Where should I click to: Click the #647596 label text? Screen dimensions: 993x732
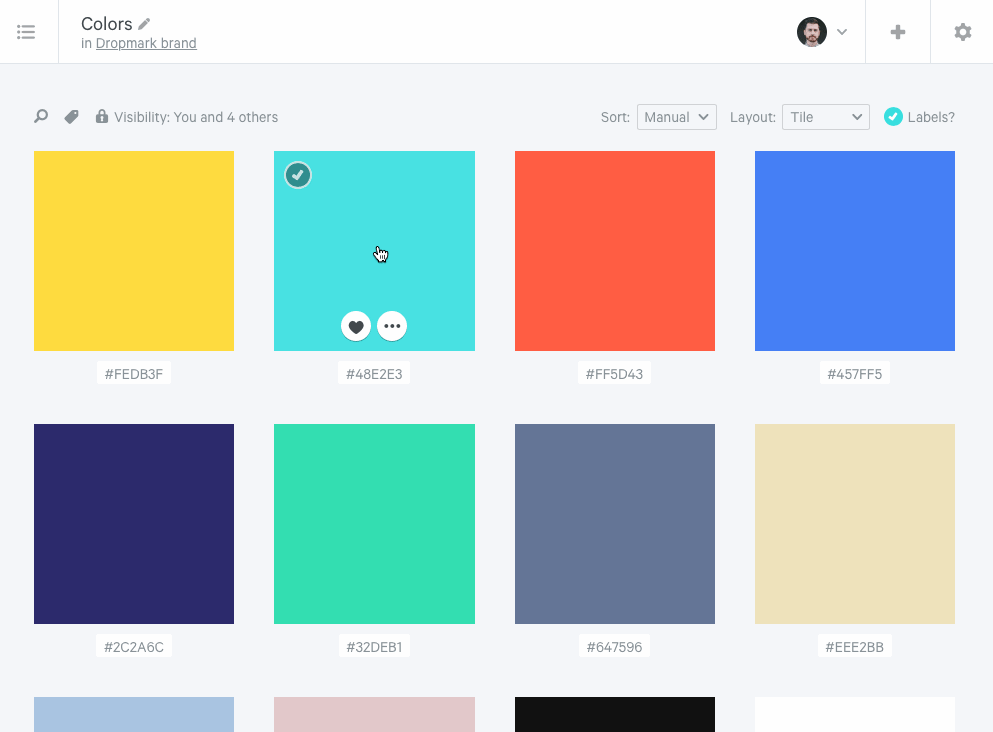tap(614, 647)
